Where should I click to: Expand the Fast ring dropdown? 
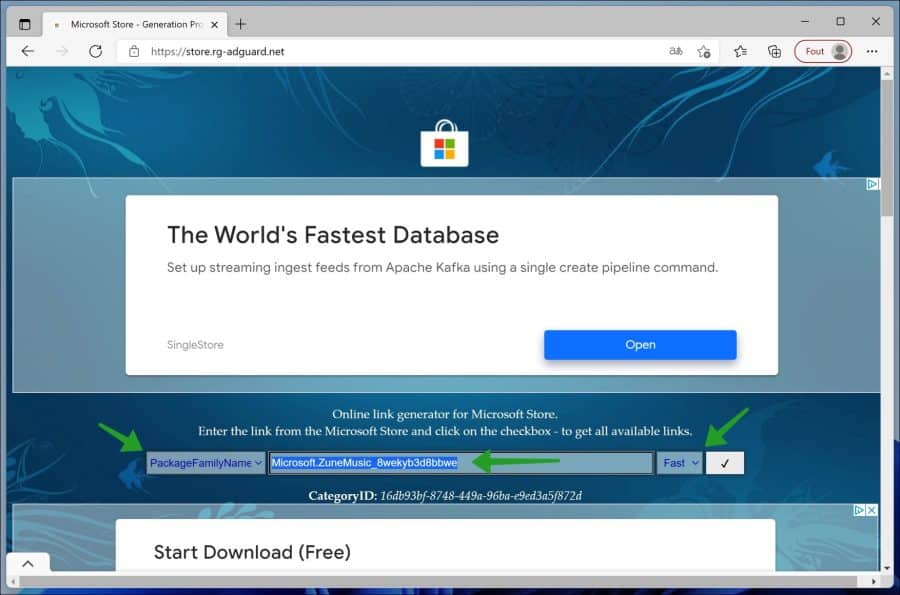pyautogui.click(x=680, y=463)
